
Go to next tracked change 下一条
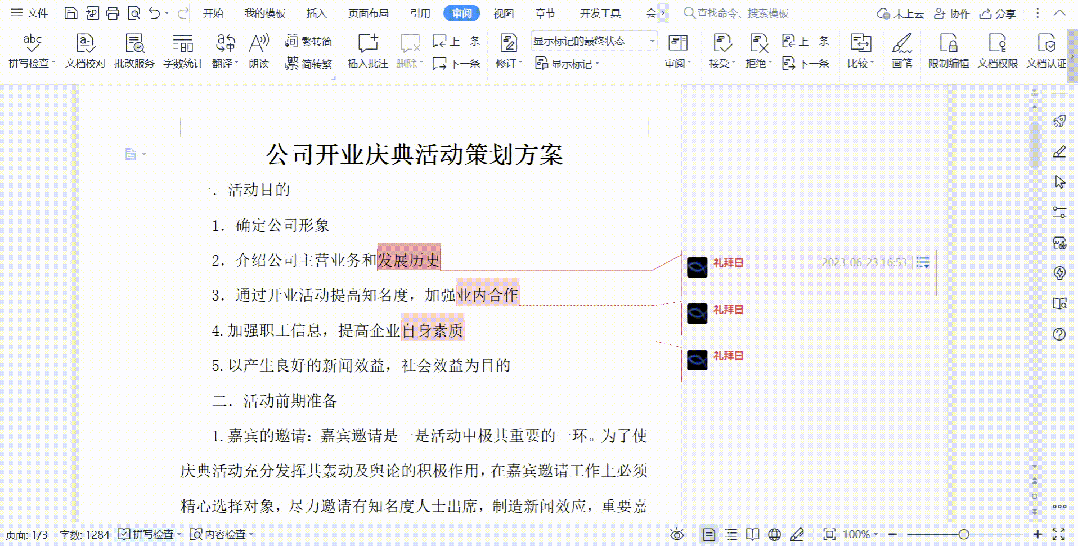806,64
